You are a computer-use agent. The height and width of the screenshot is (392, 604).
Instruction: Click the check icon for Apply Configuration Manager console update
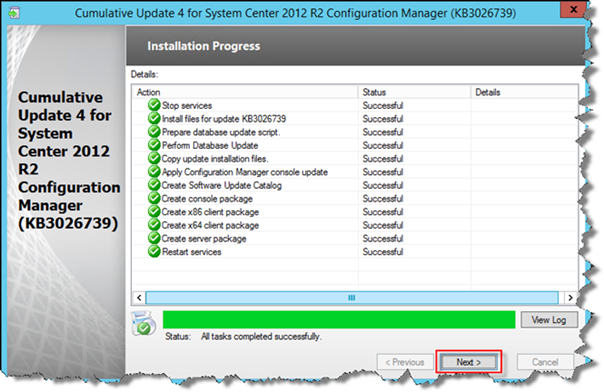(154, 172)
